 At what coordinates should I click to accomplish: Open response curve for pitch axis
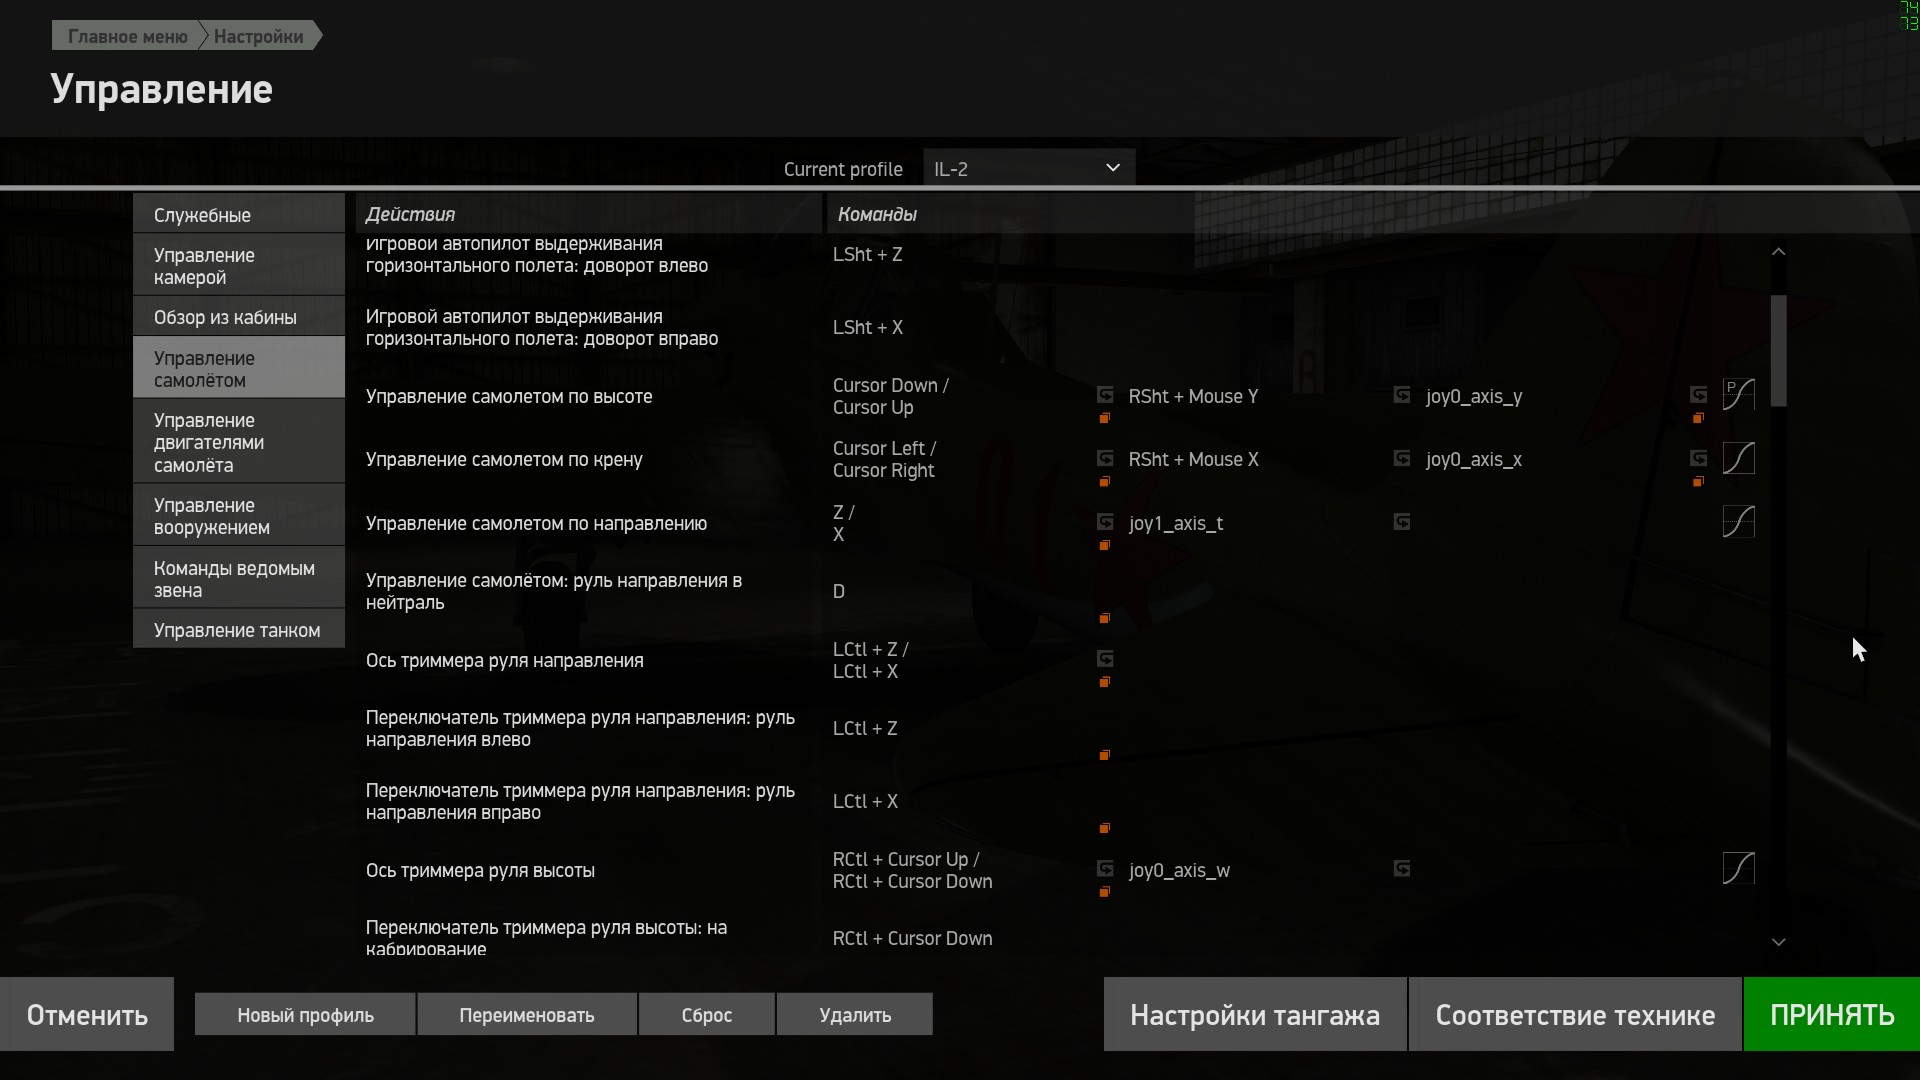(1738, 395)
